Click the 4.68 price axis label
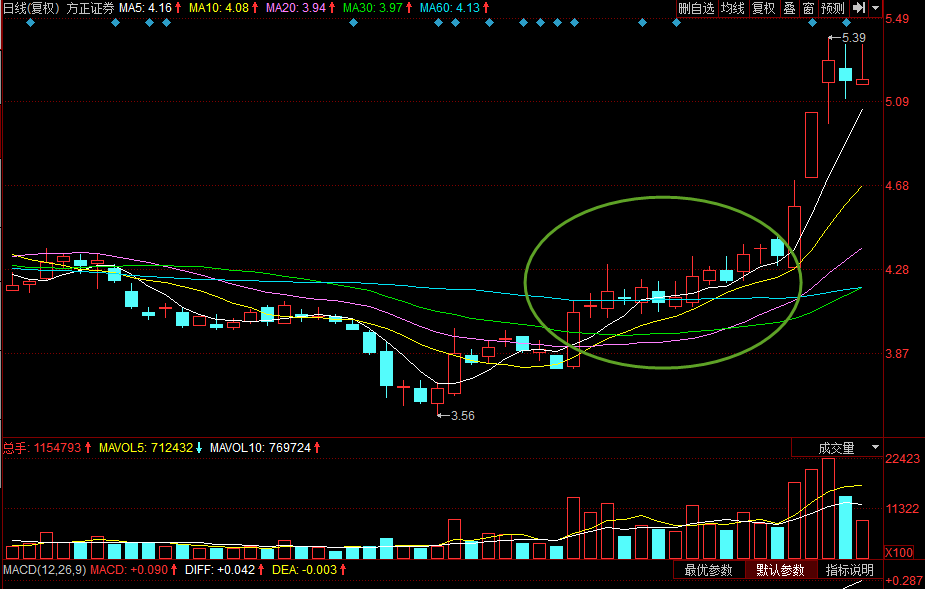Image resolution: width=925 pixels, height=589 pixels. tap(897, 186)
